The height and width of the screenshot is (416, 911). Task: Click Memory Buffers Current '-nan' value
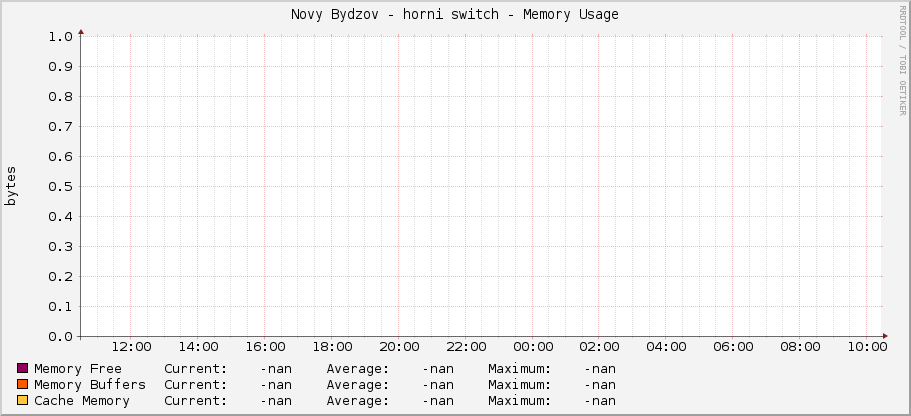(x=276, y=385)
